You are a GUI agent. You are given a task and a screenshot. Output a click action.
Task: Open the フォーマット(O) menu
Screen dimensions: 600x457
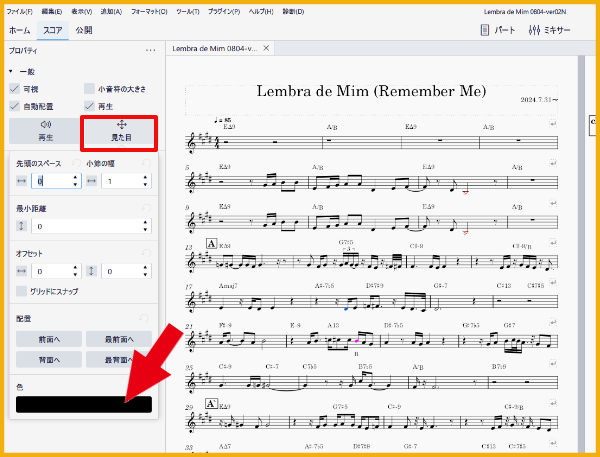[x=149, y=11]
